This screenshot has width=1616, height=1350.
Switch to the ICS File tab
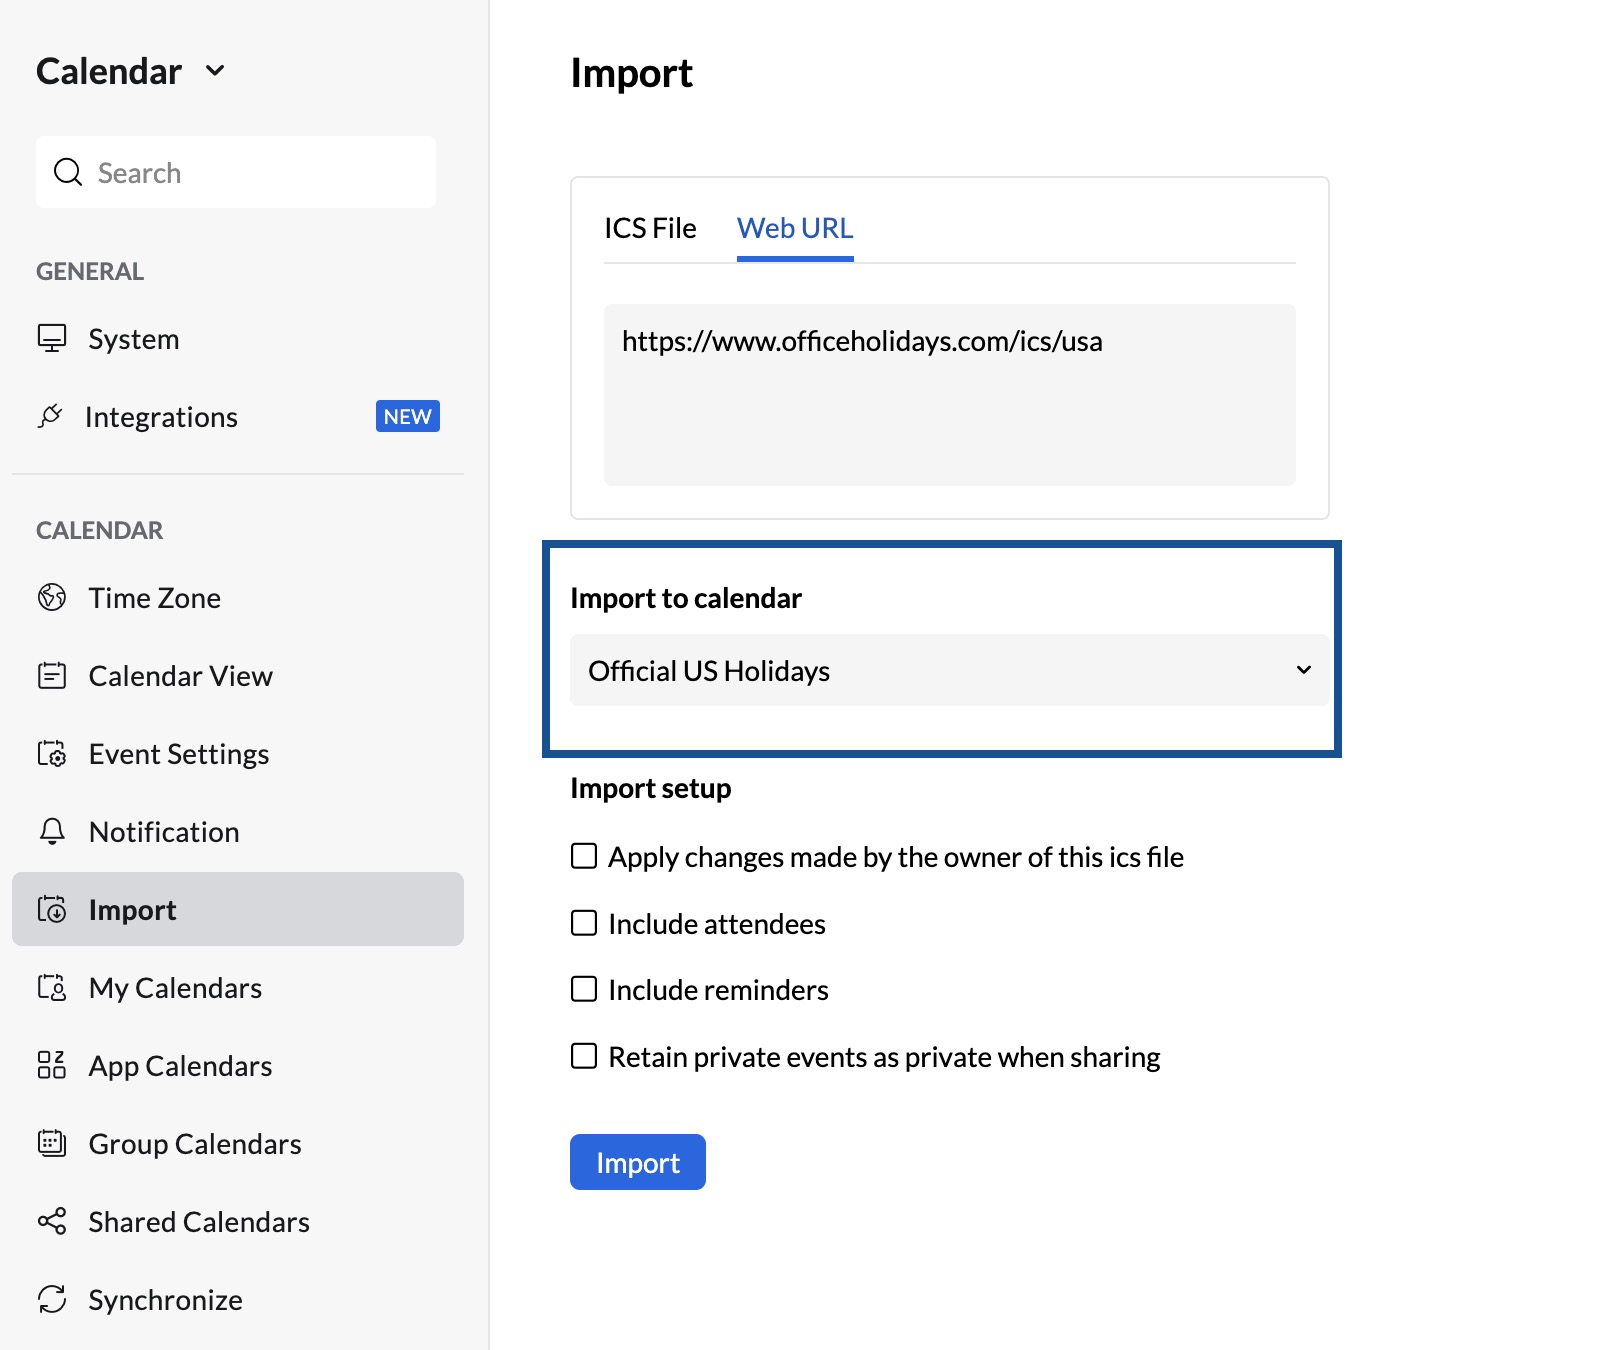(651, 227)
